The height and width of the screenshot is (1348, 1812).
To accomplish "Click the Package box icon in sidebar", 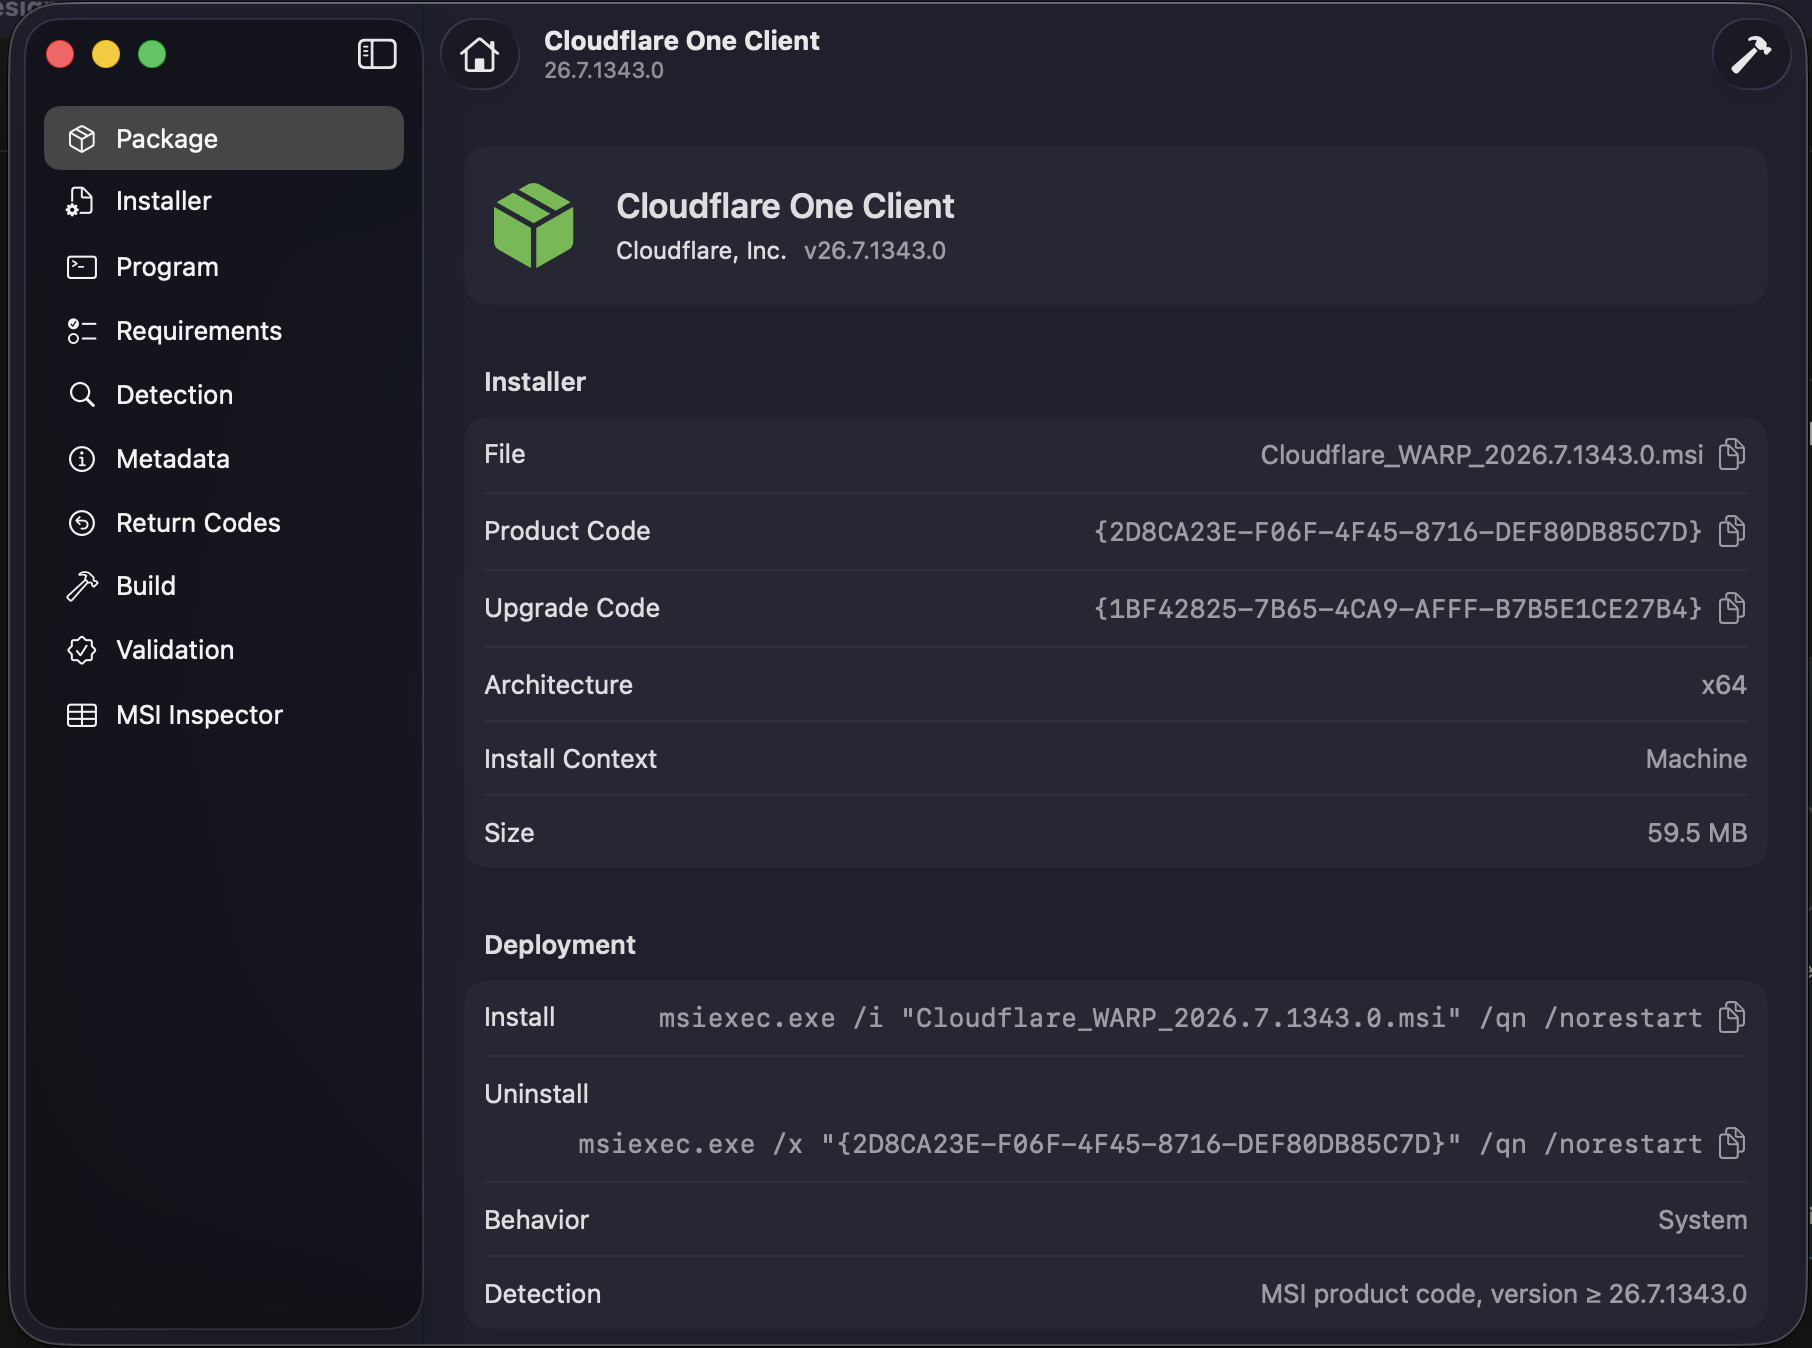I will point(82,139).
